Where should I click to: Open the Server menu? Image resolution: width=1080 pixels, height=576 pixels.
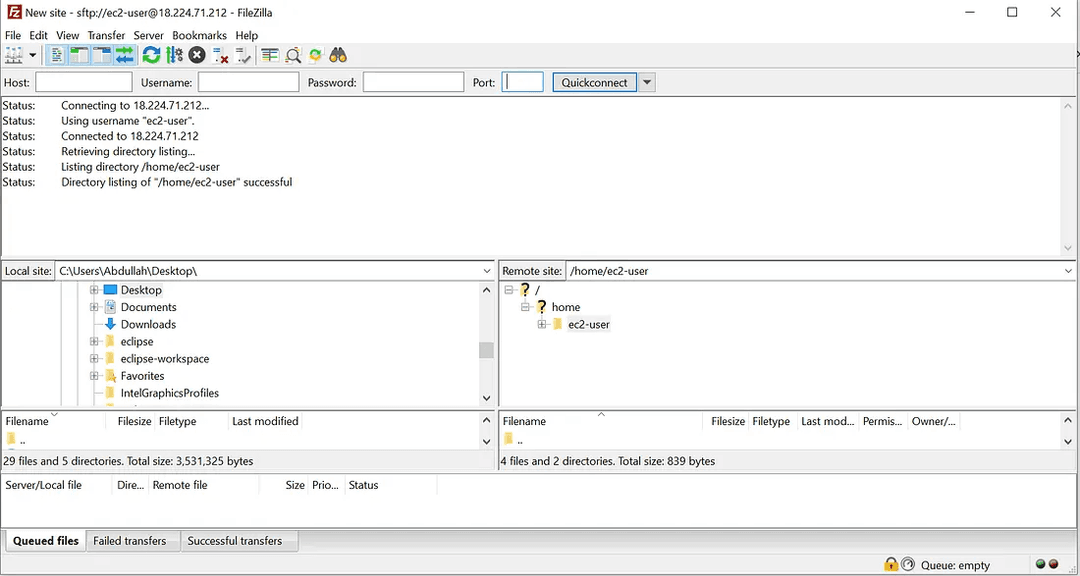149,35
